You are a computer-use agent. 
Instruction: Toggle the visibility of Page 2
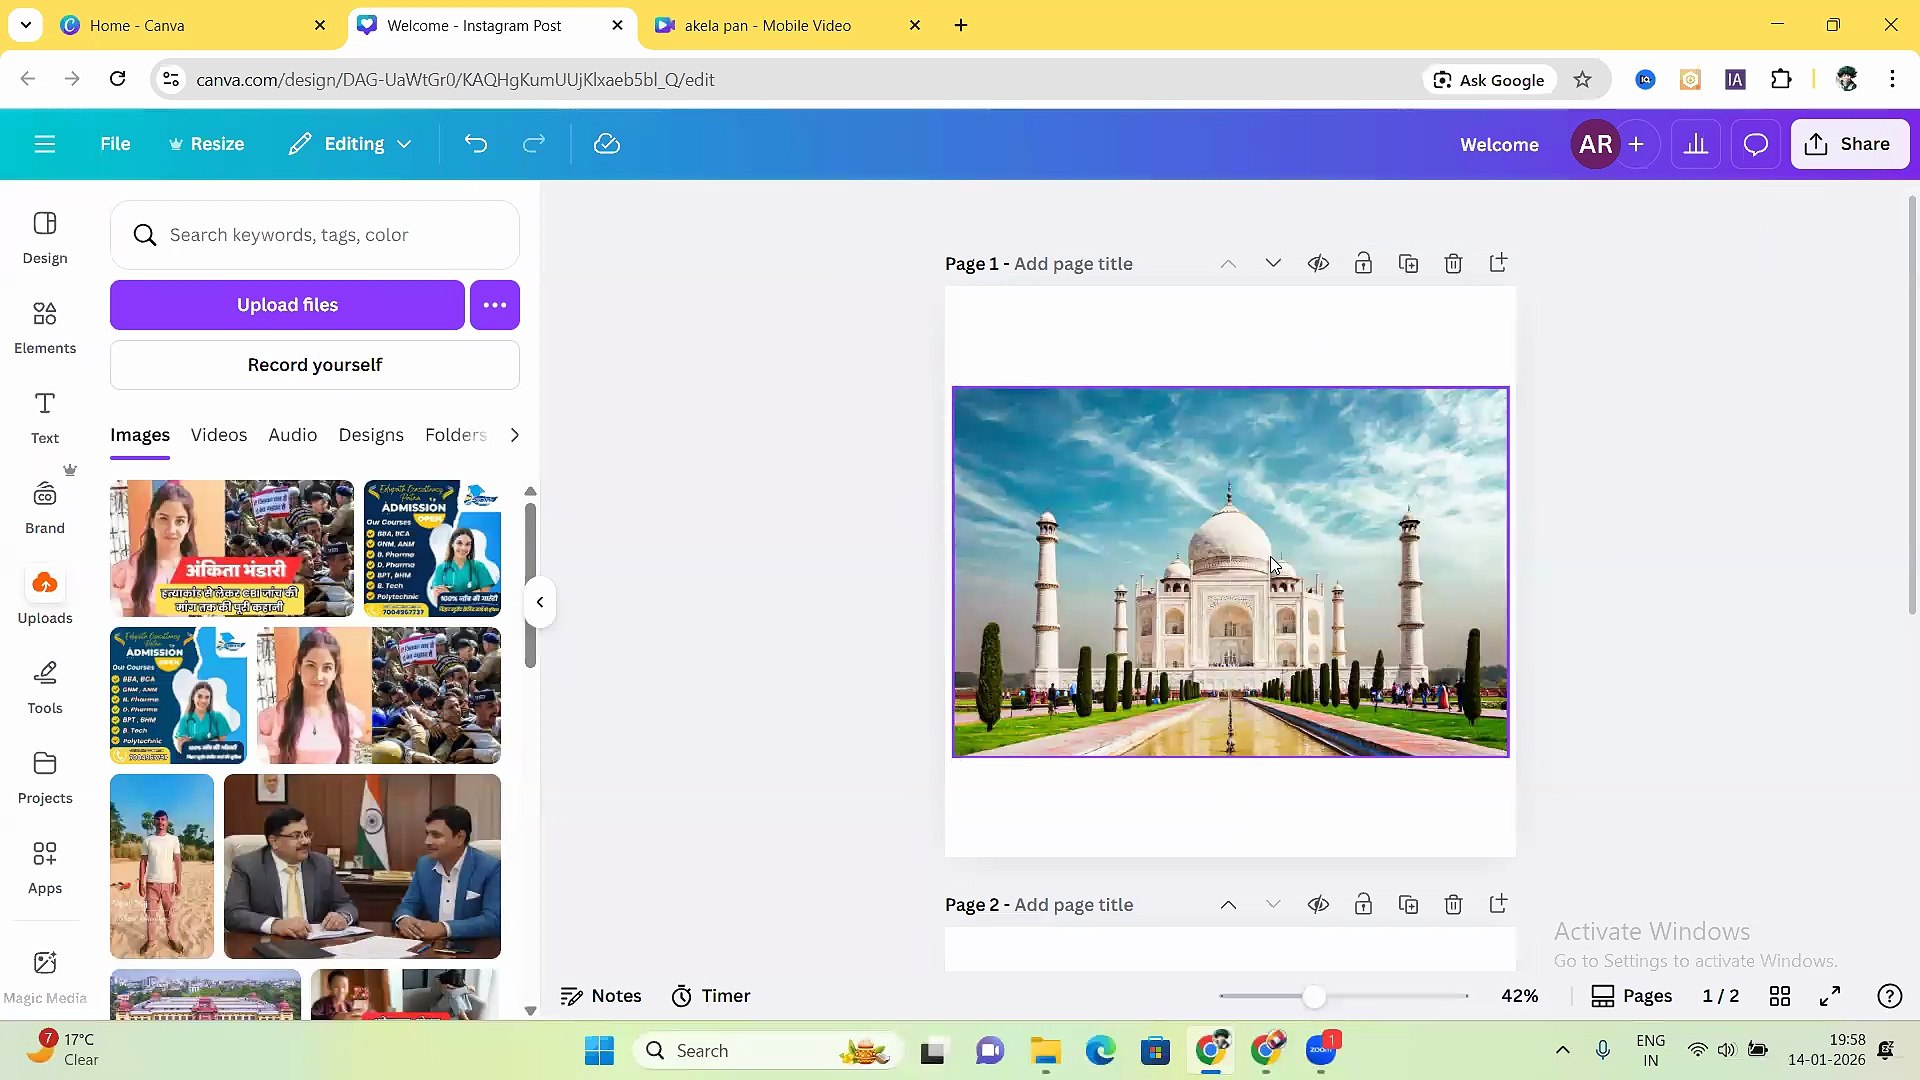[x=1318, y=904]
